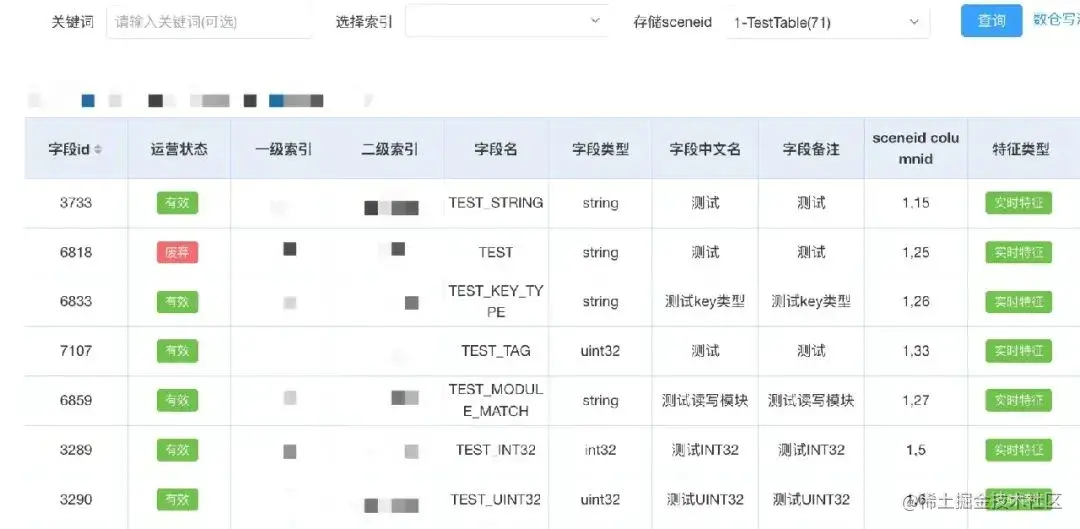Focus the 关键词 search input field
Image resolution: width=1080 pixels, height=529 pixels.
pos(209,21)
